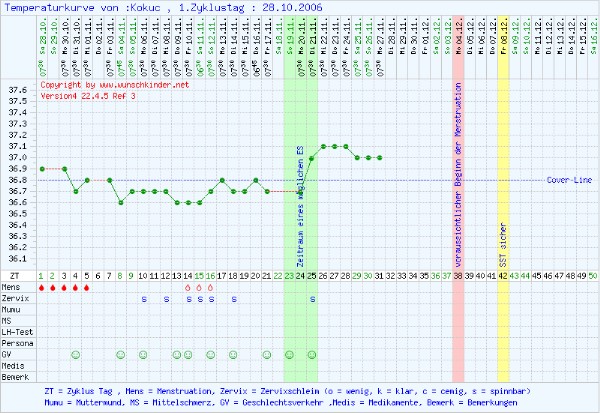Click the last temperature point on day 31
This screenshot has height=413, width=600.
[x=380, y=158]
